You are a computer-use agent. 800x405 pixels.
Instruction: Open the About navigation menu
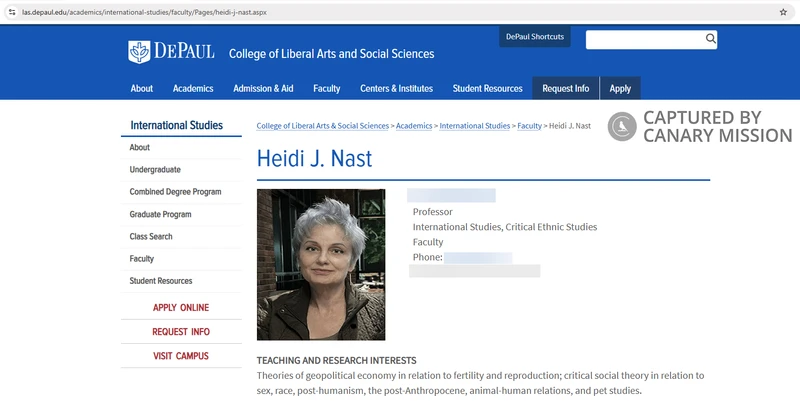click(x=142, y=89)
